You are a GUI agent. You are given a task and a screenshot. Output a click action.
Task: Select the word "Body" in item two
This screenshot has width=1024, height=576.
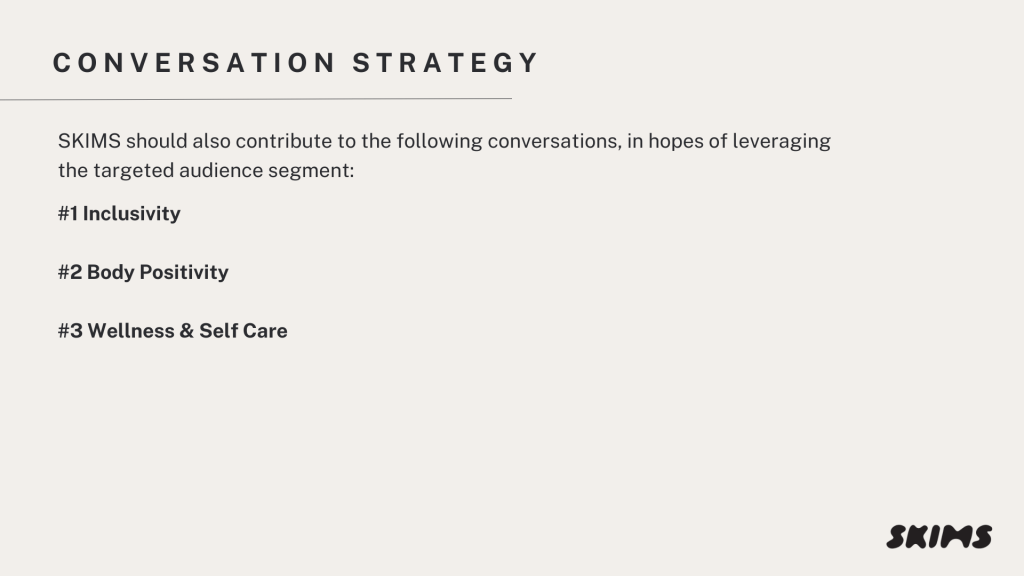pos(111,272)
